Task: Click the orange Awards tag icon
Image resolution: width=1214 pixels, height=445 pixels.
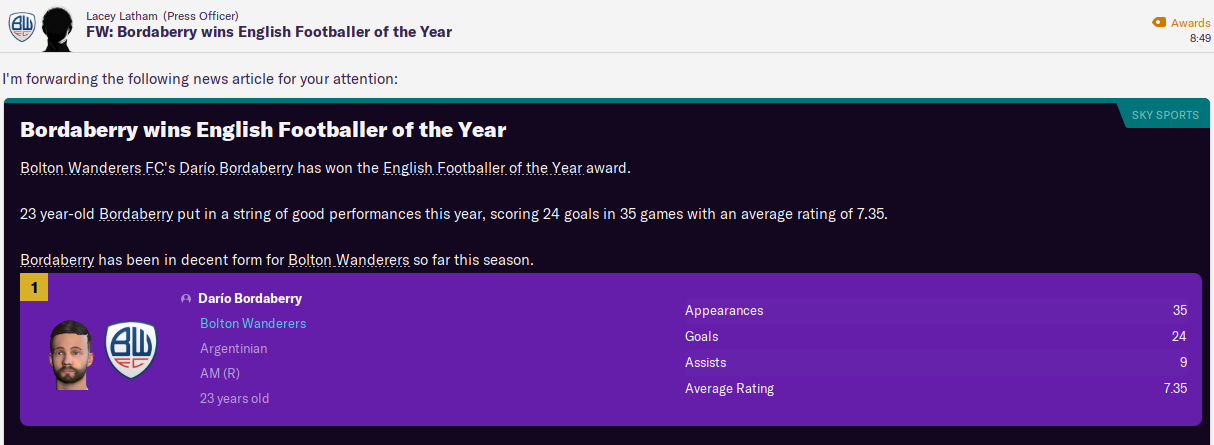Action: (x=1159, y=22)
